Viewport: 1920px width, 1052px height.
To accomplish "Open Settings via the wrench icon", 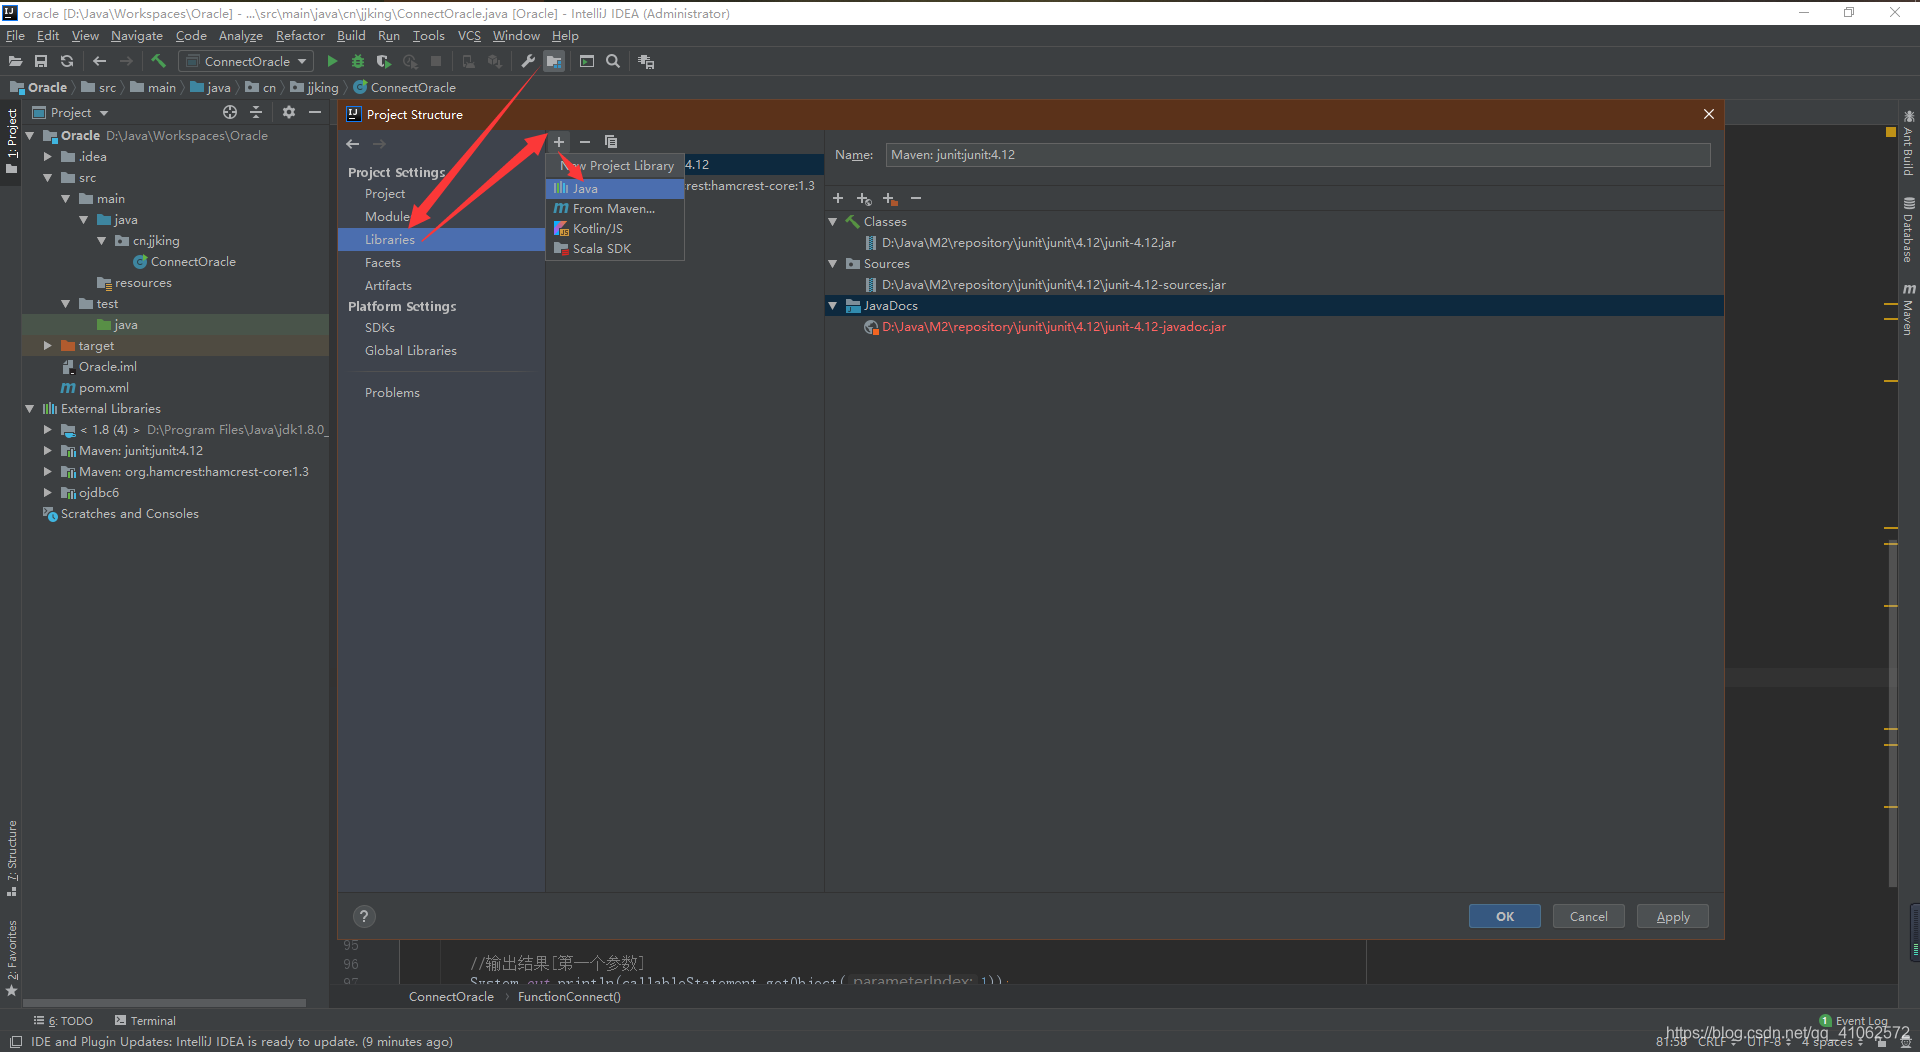I will pyautogui.click(x=528, y=61).
